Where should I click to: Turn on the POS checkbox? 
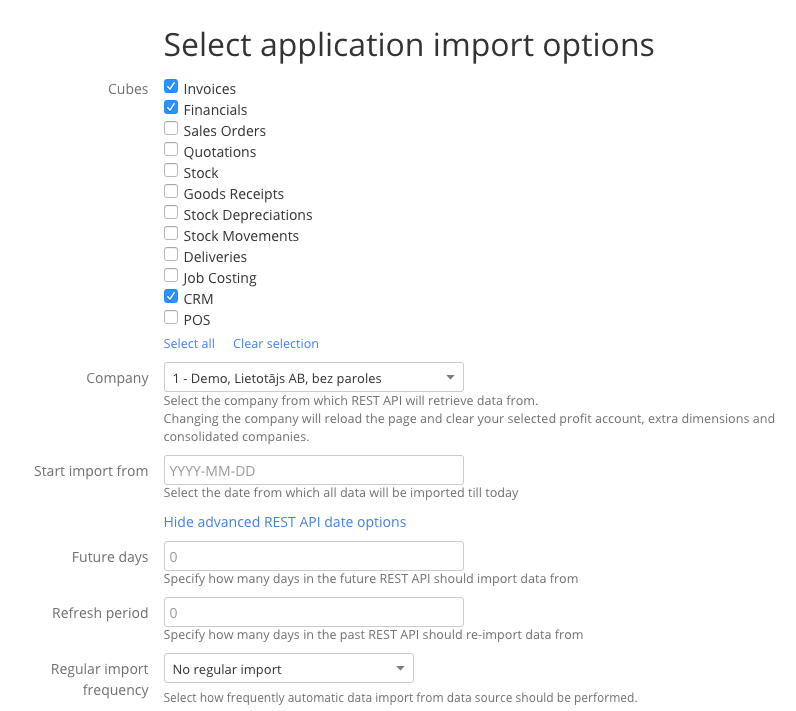coord(171,319)
